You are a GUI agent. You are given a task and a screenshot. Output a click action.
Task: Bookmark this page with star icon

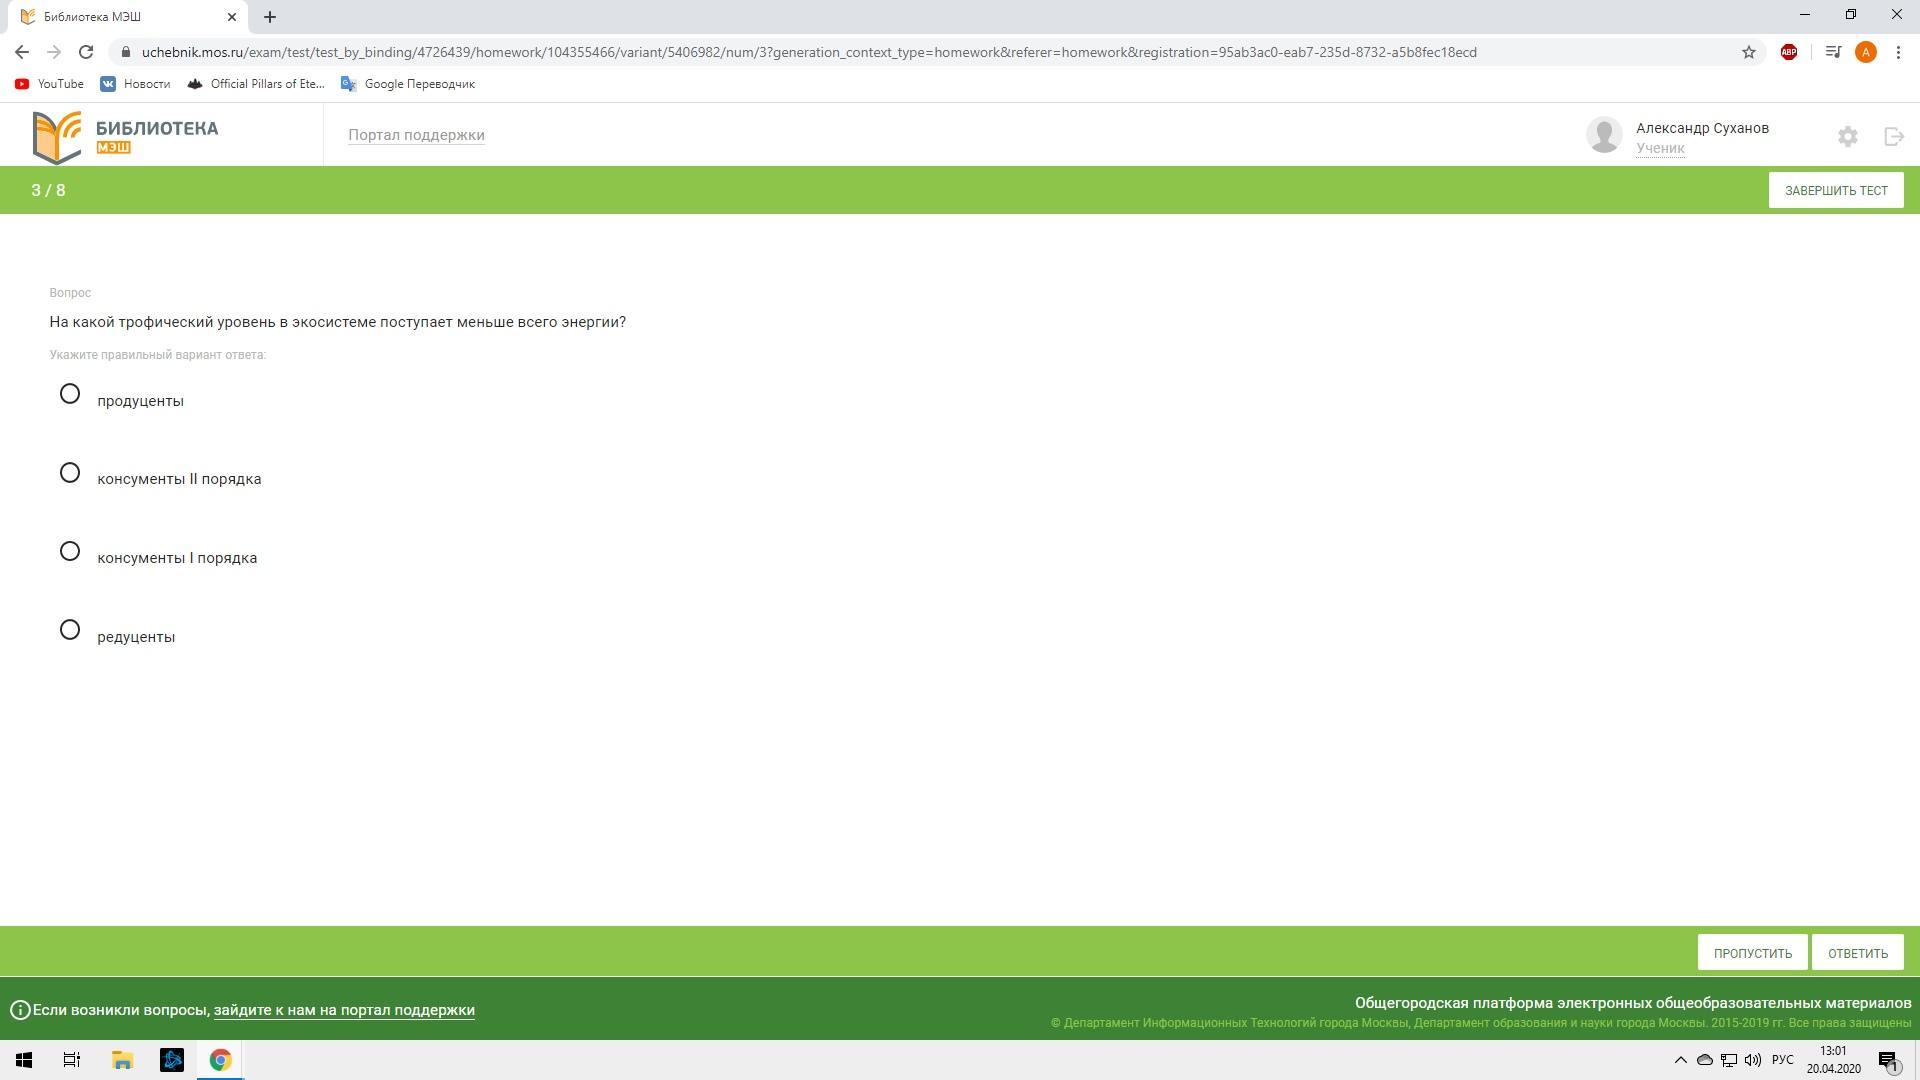click(x=1748, y=52)
